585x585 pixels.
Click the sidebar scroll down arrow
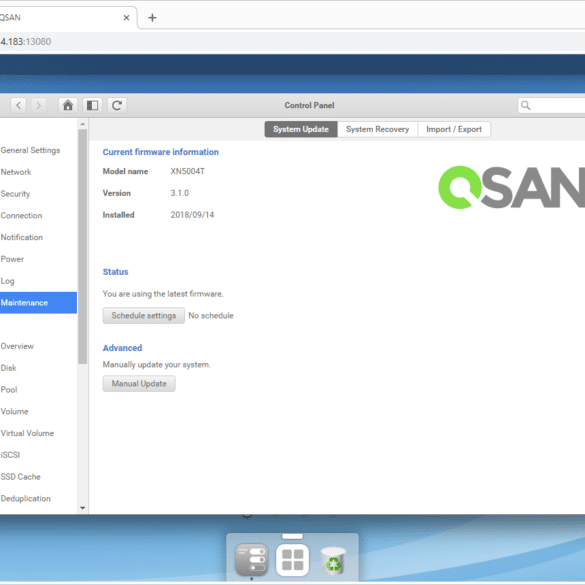[82, 508]
